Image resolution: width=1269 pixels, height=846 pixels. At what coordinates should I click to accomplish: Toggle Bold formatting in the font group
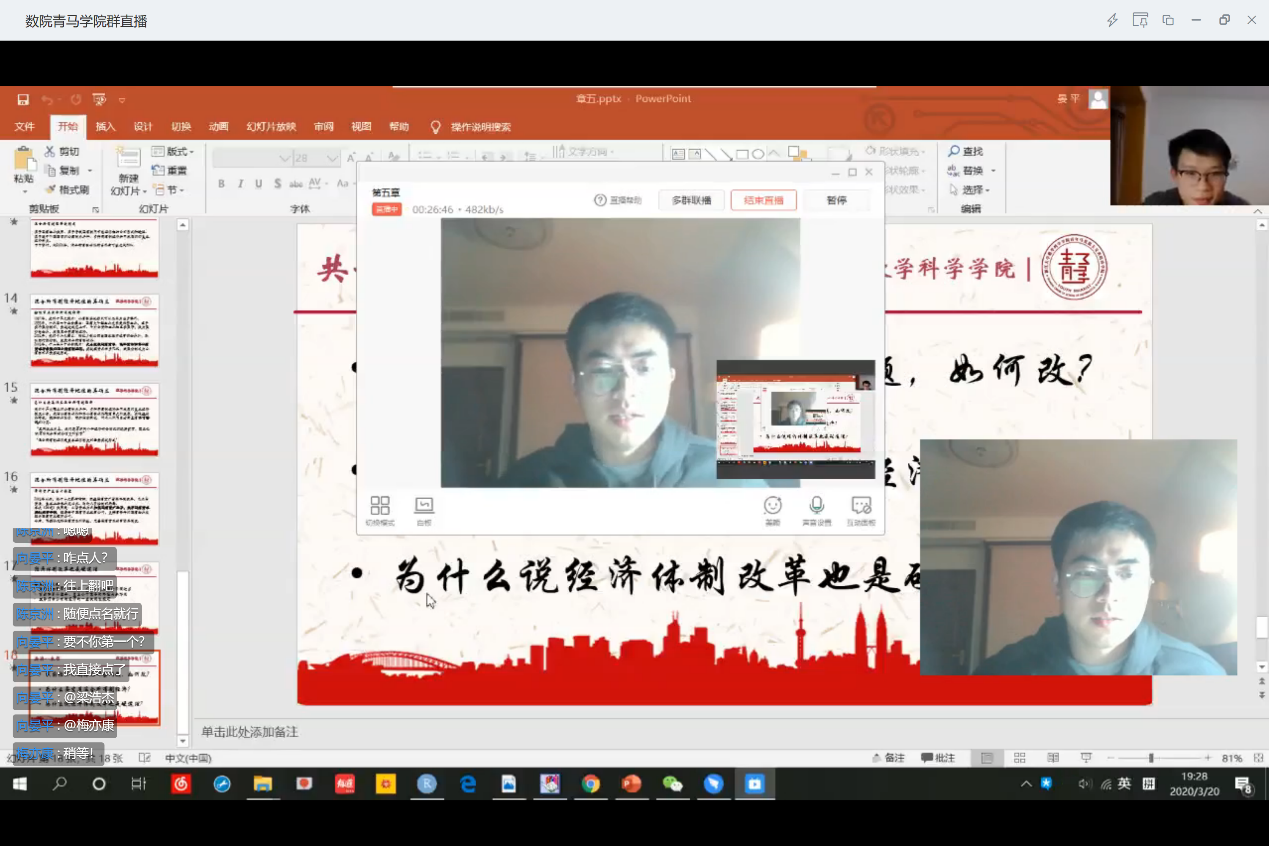click(x=221, y=184)
